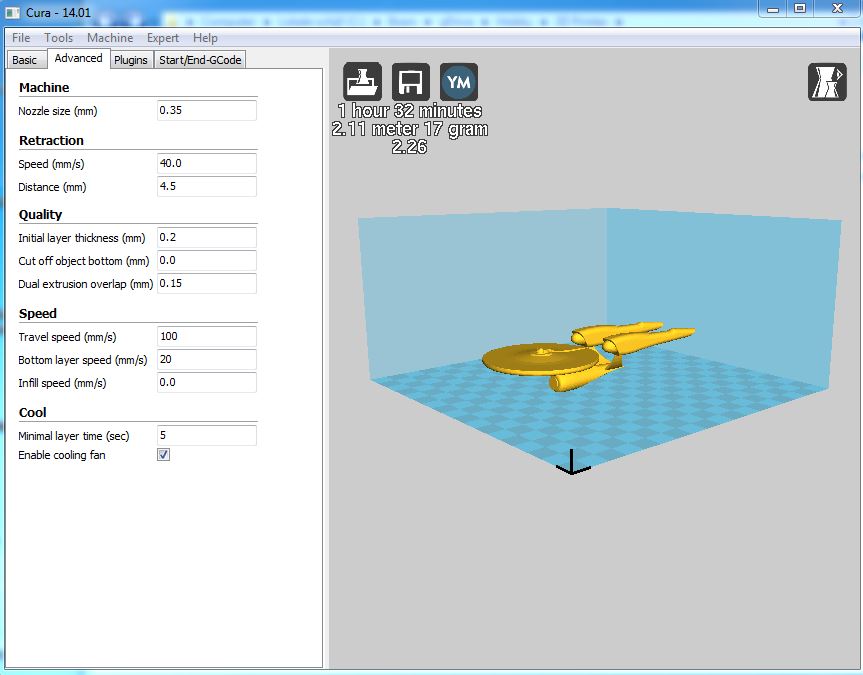This screenshot has width=863, height=675.
Task: Switch to the Start/End-GCode tab
Action: [200, 60]
